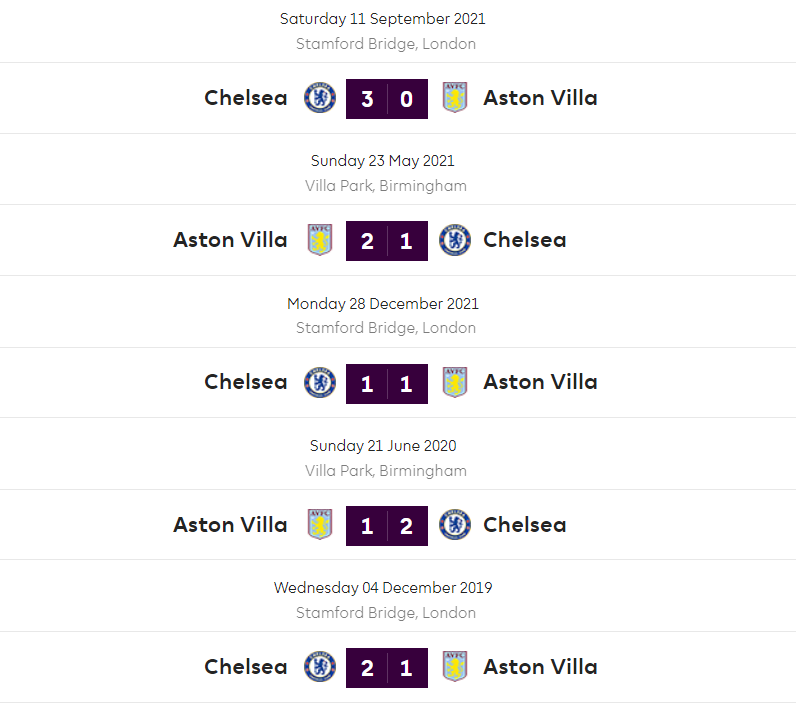The height and width of the screenshot is (706, 796).
Task: Click Chelsea crest in the 1-1 draw
Action: 320,382
